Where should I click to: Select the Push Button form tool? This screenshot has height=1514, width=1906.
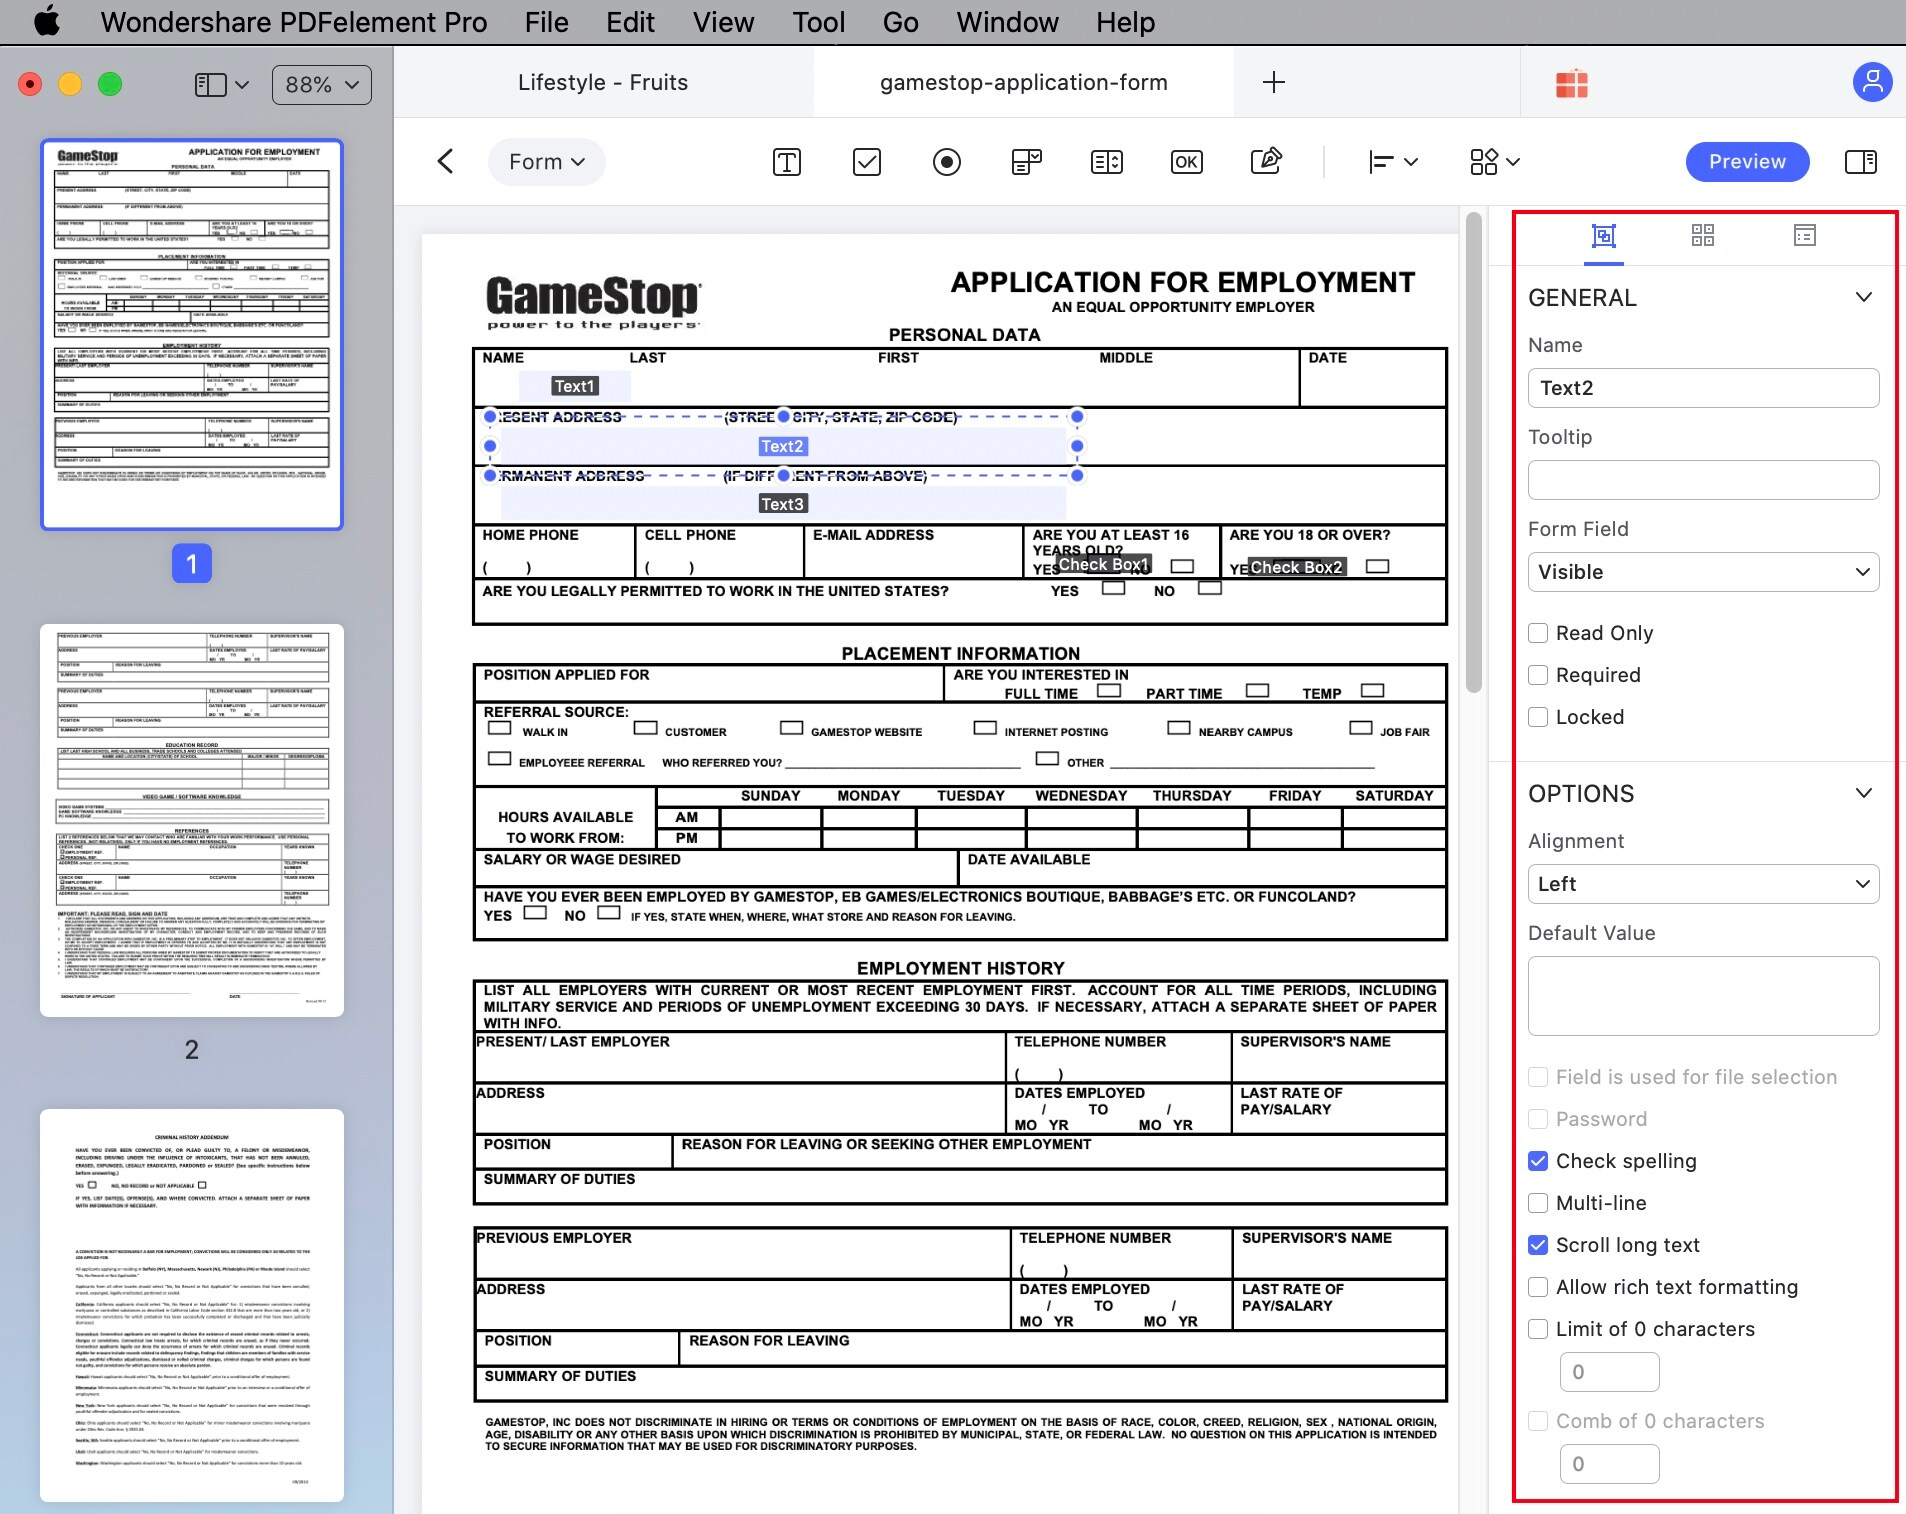pyautogui.click(x=1186, y=162)
